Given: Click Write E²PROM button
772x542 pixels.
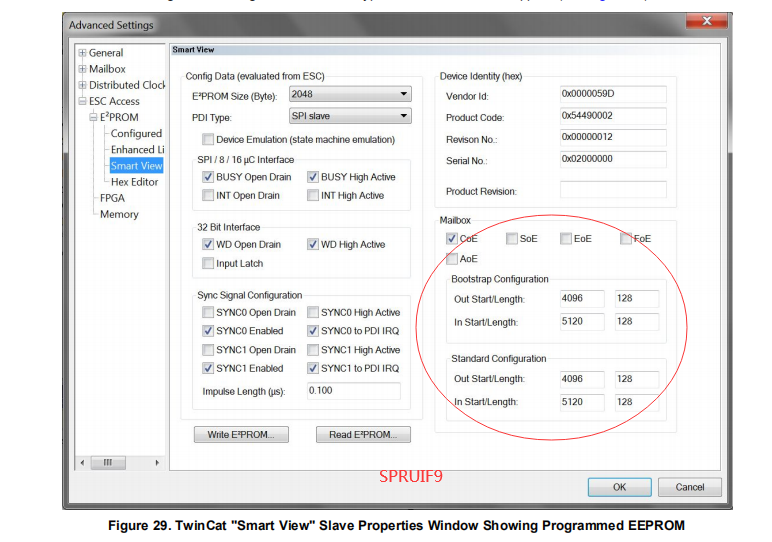Looking at the screenshot, I should 241,435.
